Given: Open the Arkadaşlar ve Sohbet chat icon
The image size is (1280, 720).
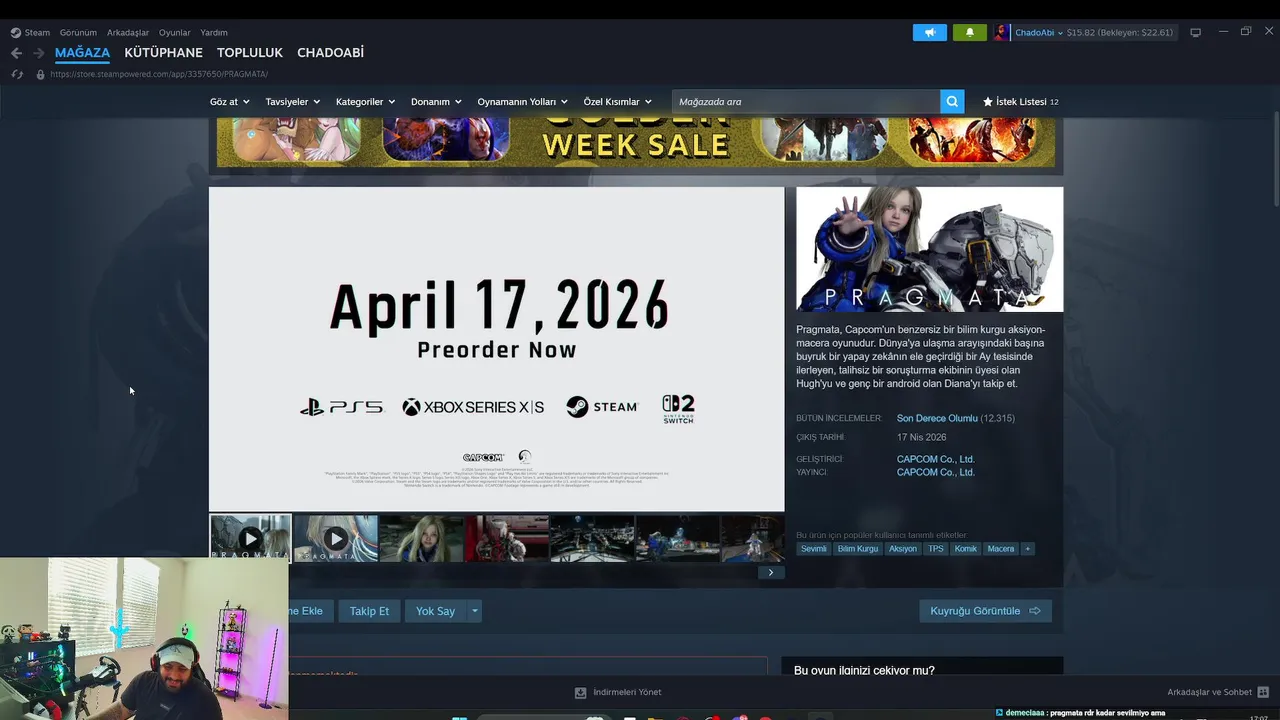Looking at the screenshot, I should click(1263, 692).
